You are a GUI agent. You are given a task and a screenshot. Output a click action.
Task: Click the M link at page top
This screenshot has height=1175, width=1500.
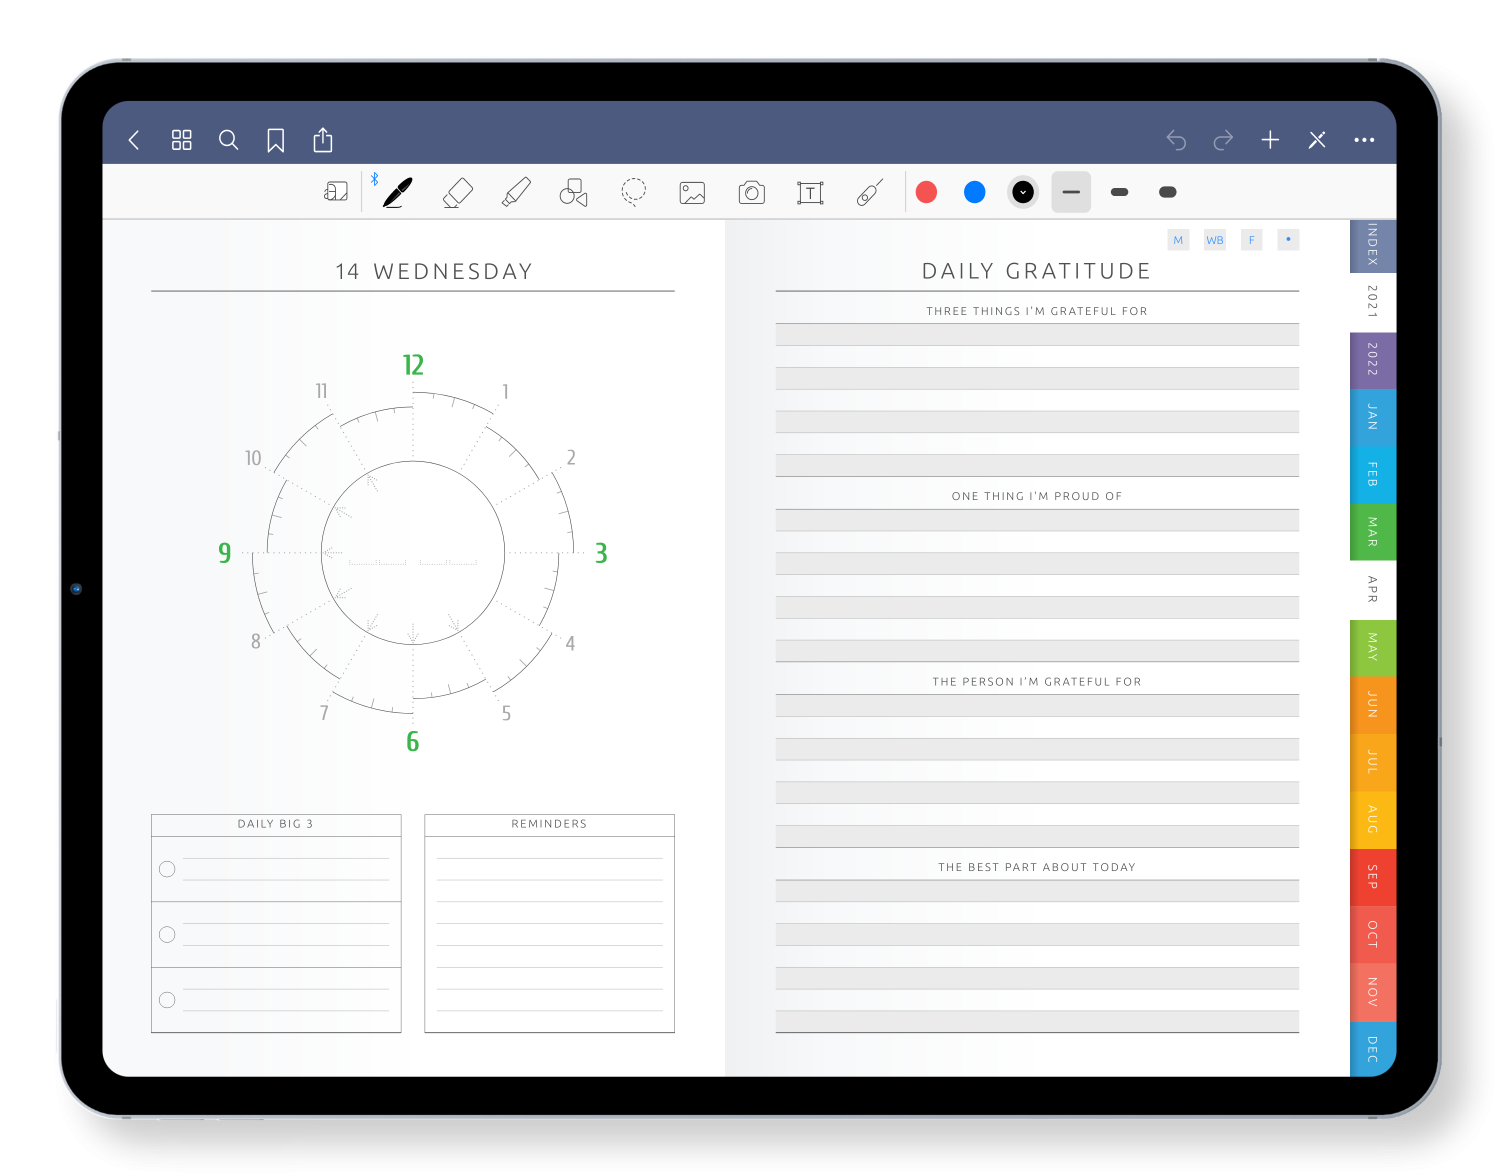(1178, 240)
